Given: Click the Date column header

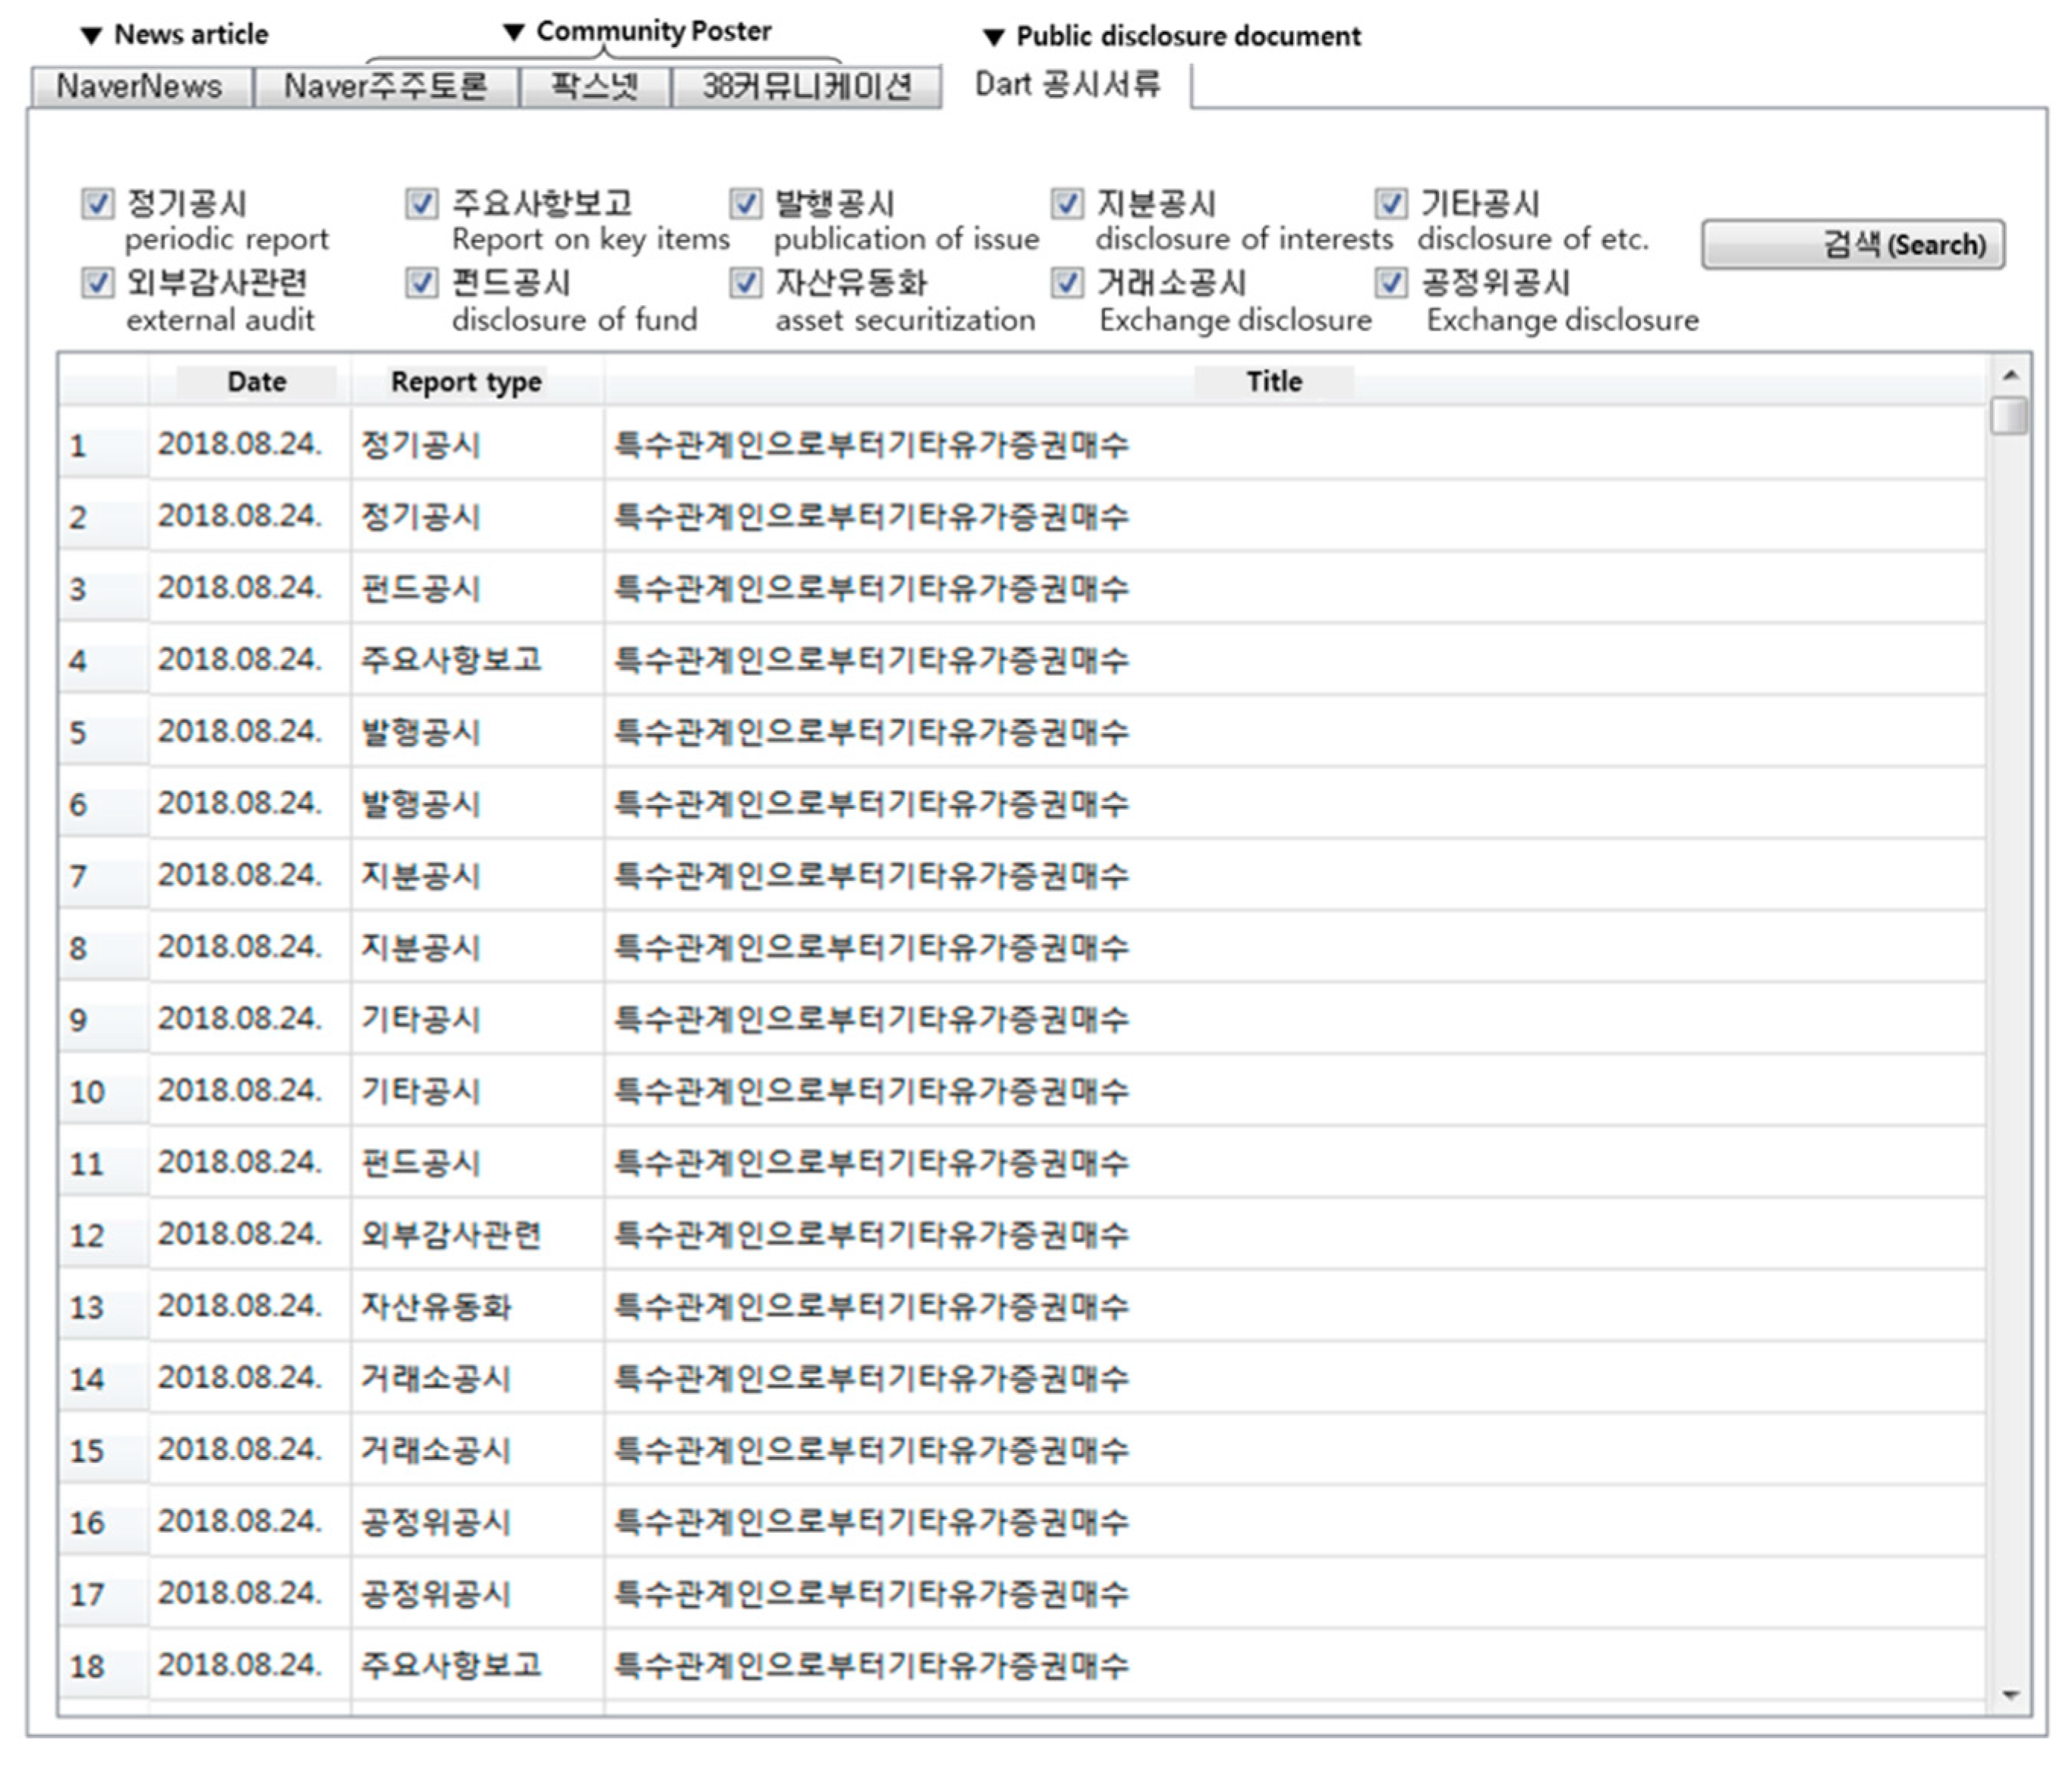Looking at the screenshot, I should 256,382.
